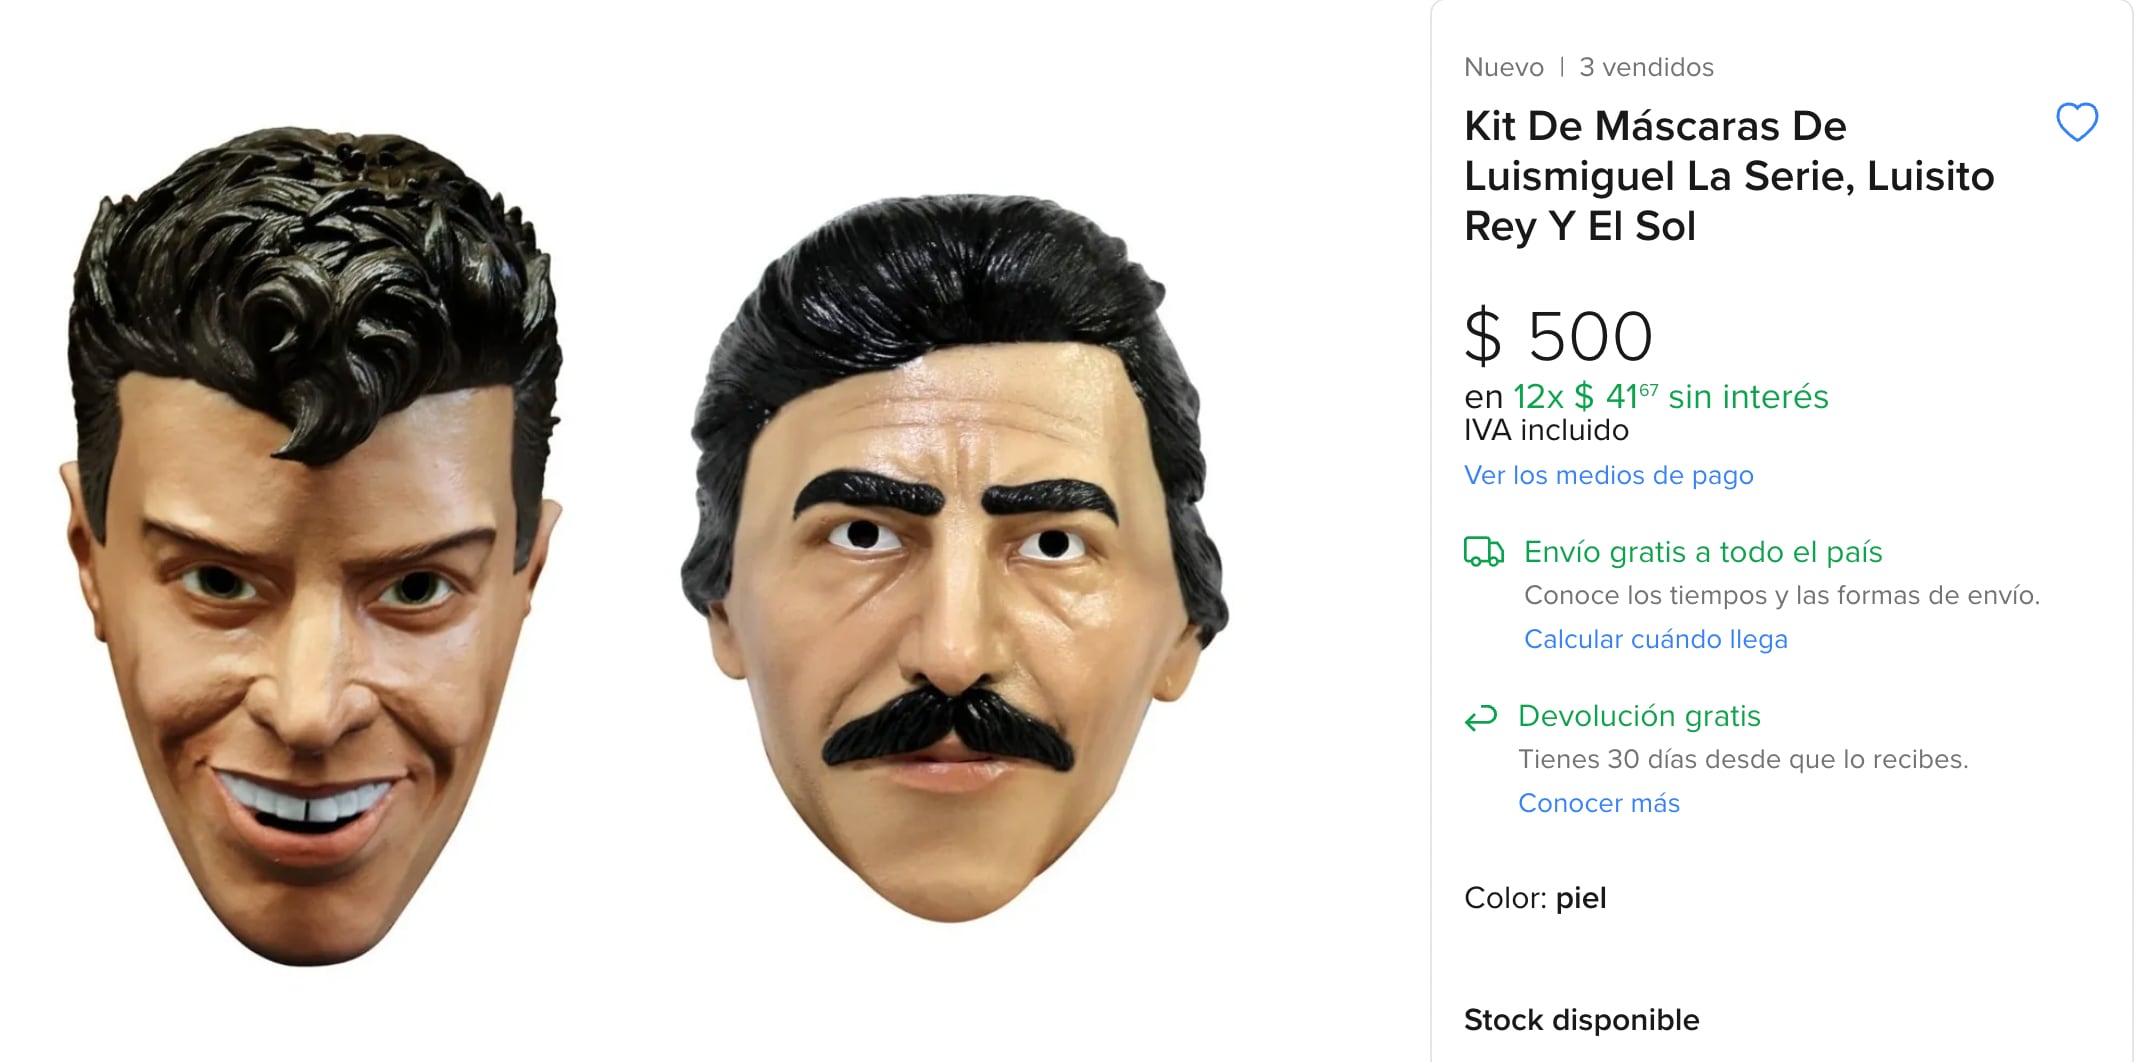Click 'Conoce los tiempos y las formas de envío'

click(x=1781, y=595)
